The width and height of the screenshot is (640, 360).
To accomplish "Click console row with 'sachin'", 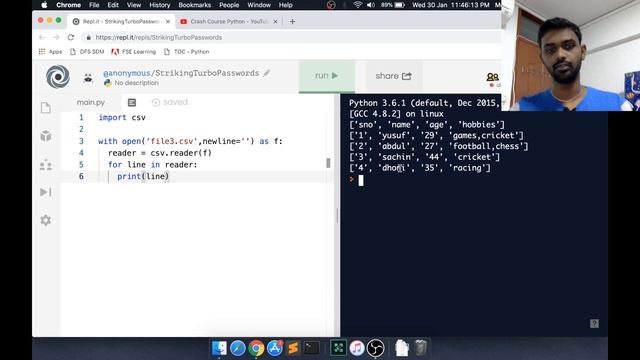I will tap(424, 157).
